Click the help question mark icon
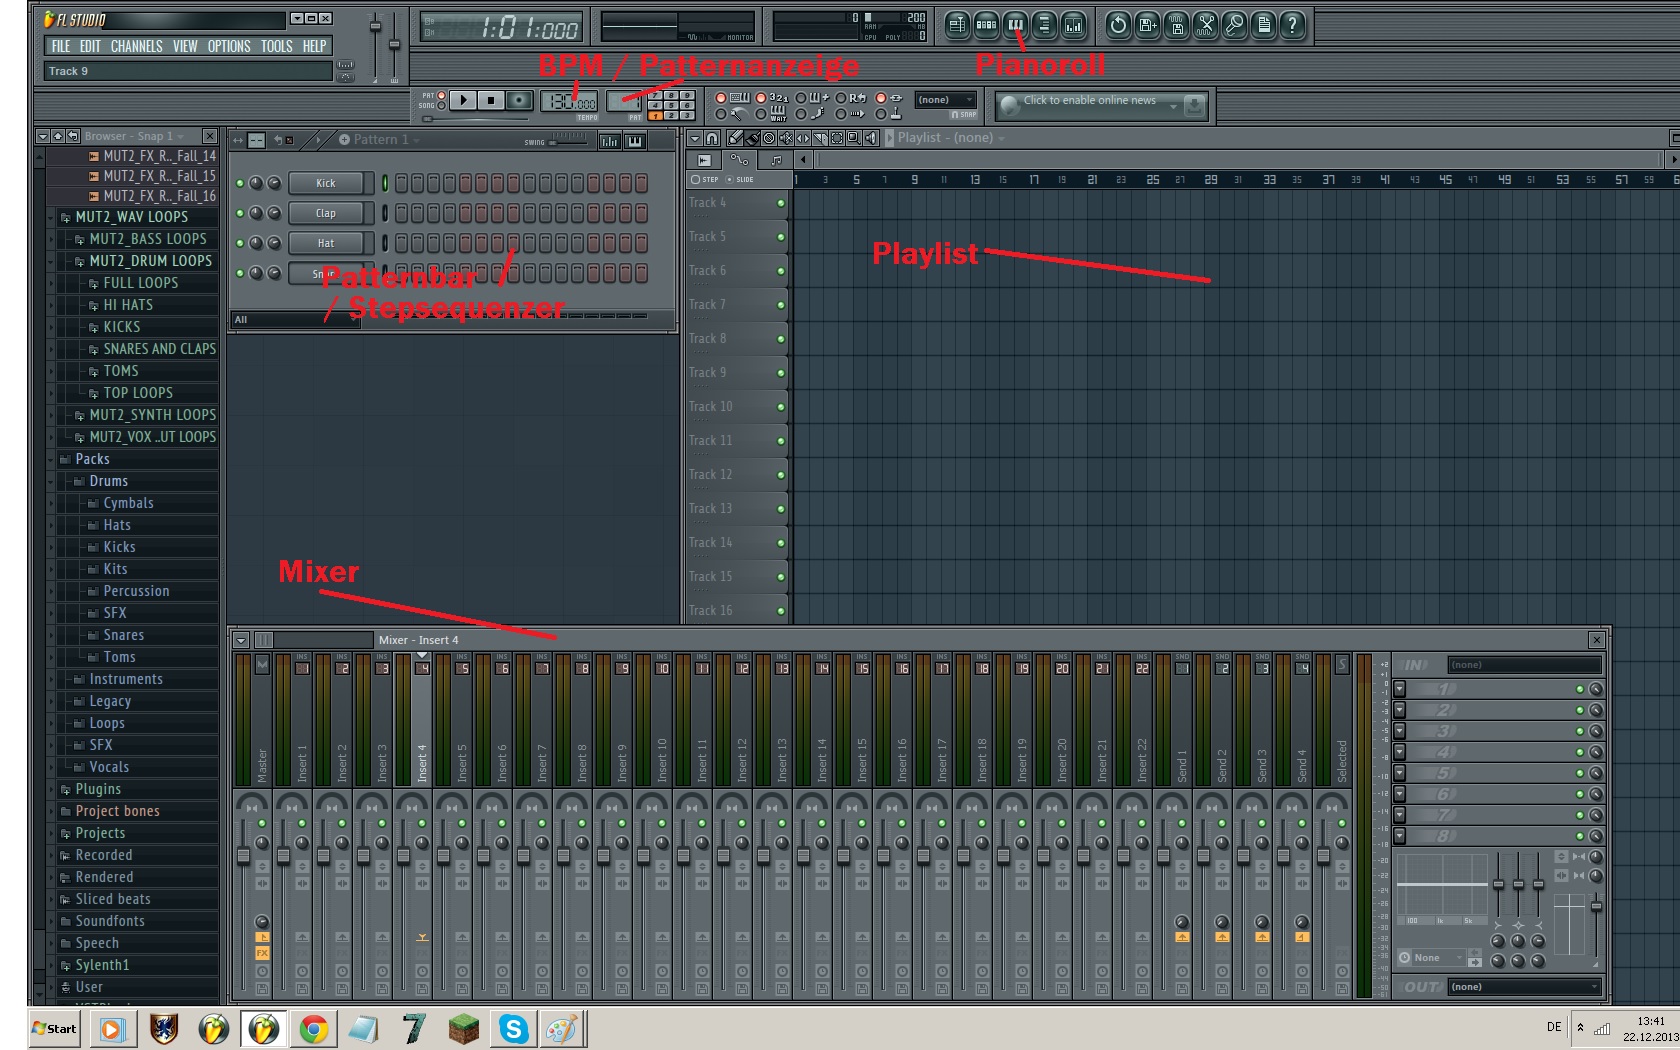 [1292, 26]
